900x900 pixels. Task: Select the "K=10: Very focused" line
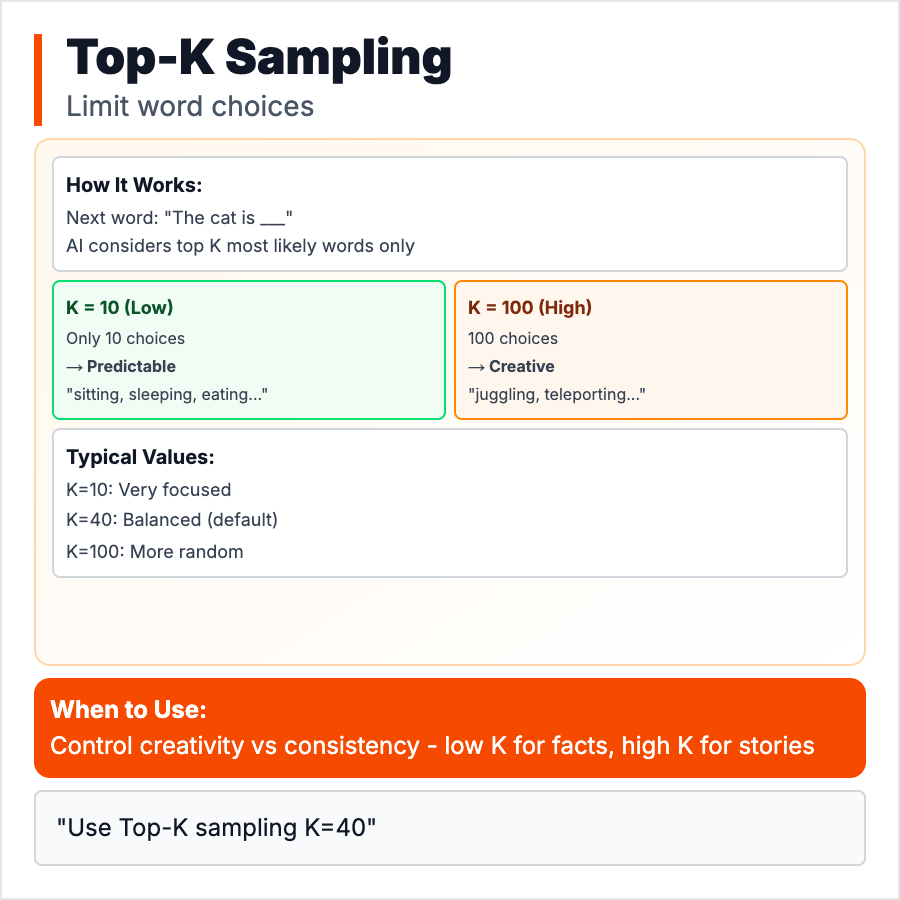pos(148,490)
